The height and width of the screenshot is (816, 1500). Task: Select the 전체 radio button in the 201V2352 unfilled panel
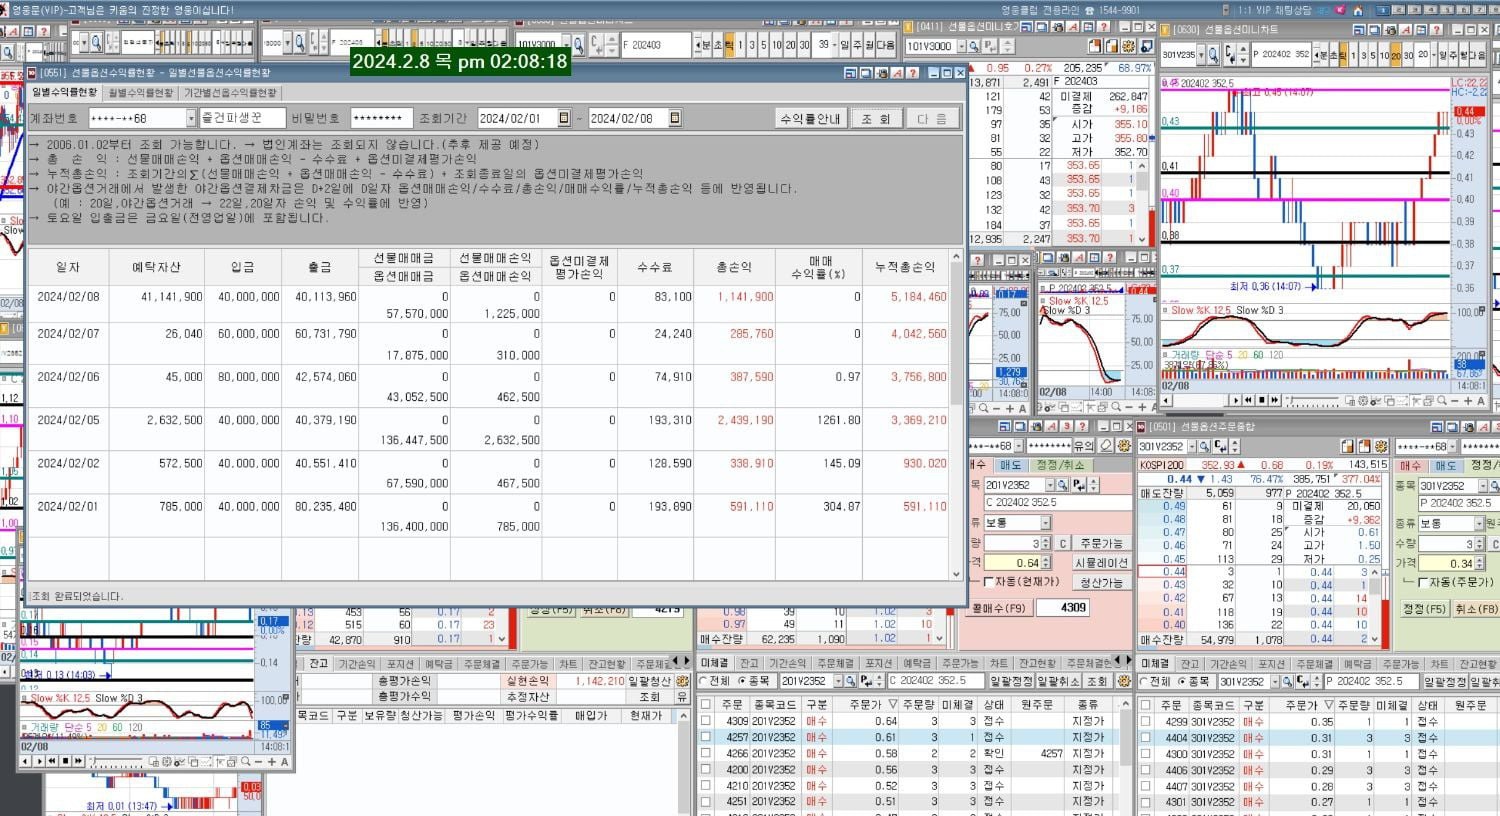[x=703, y=681]
